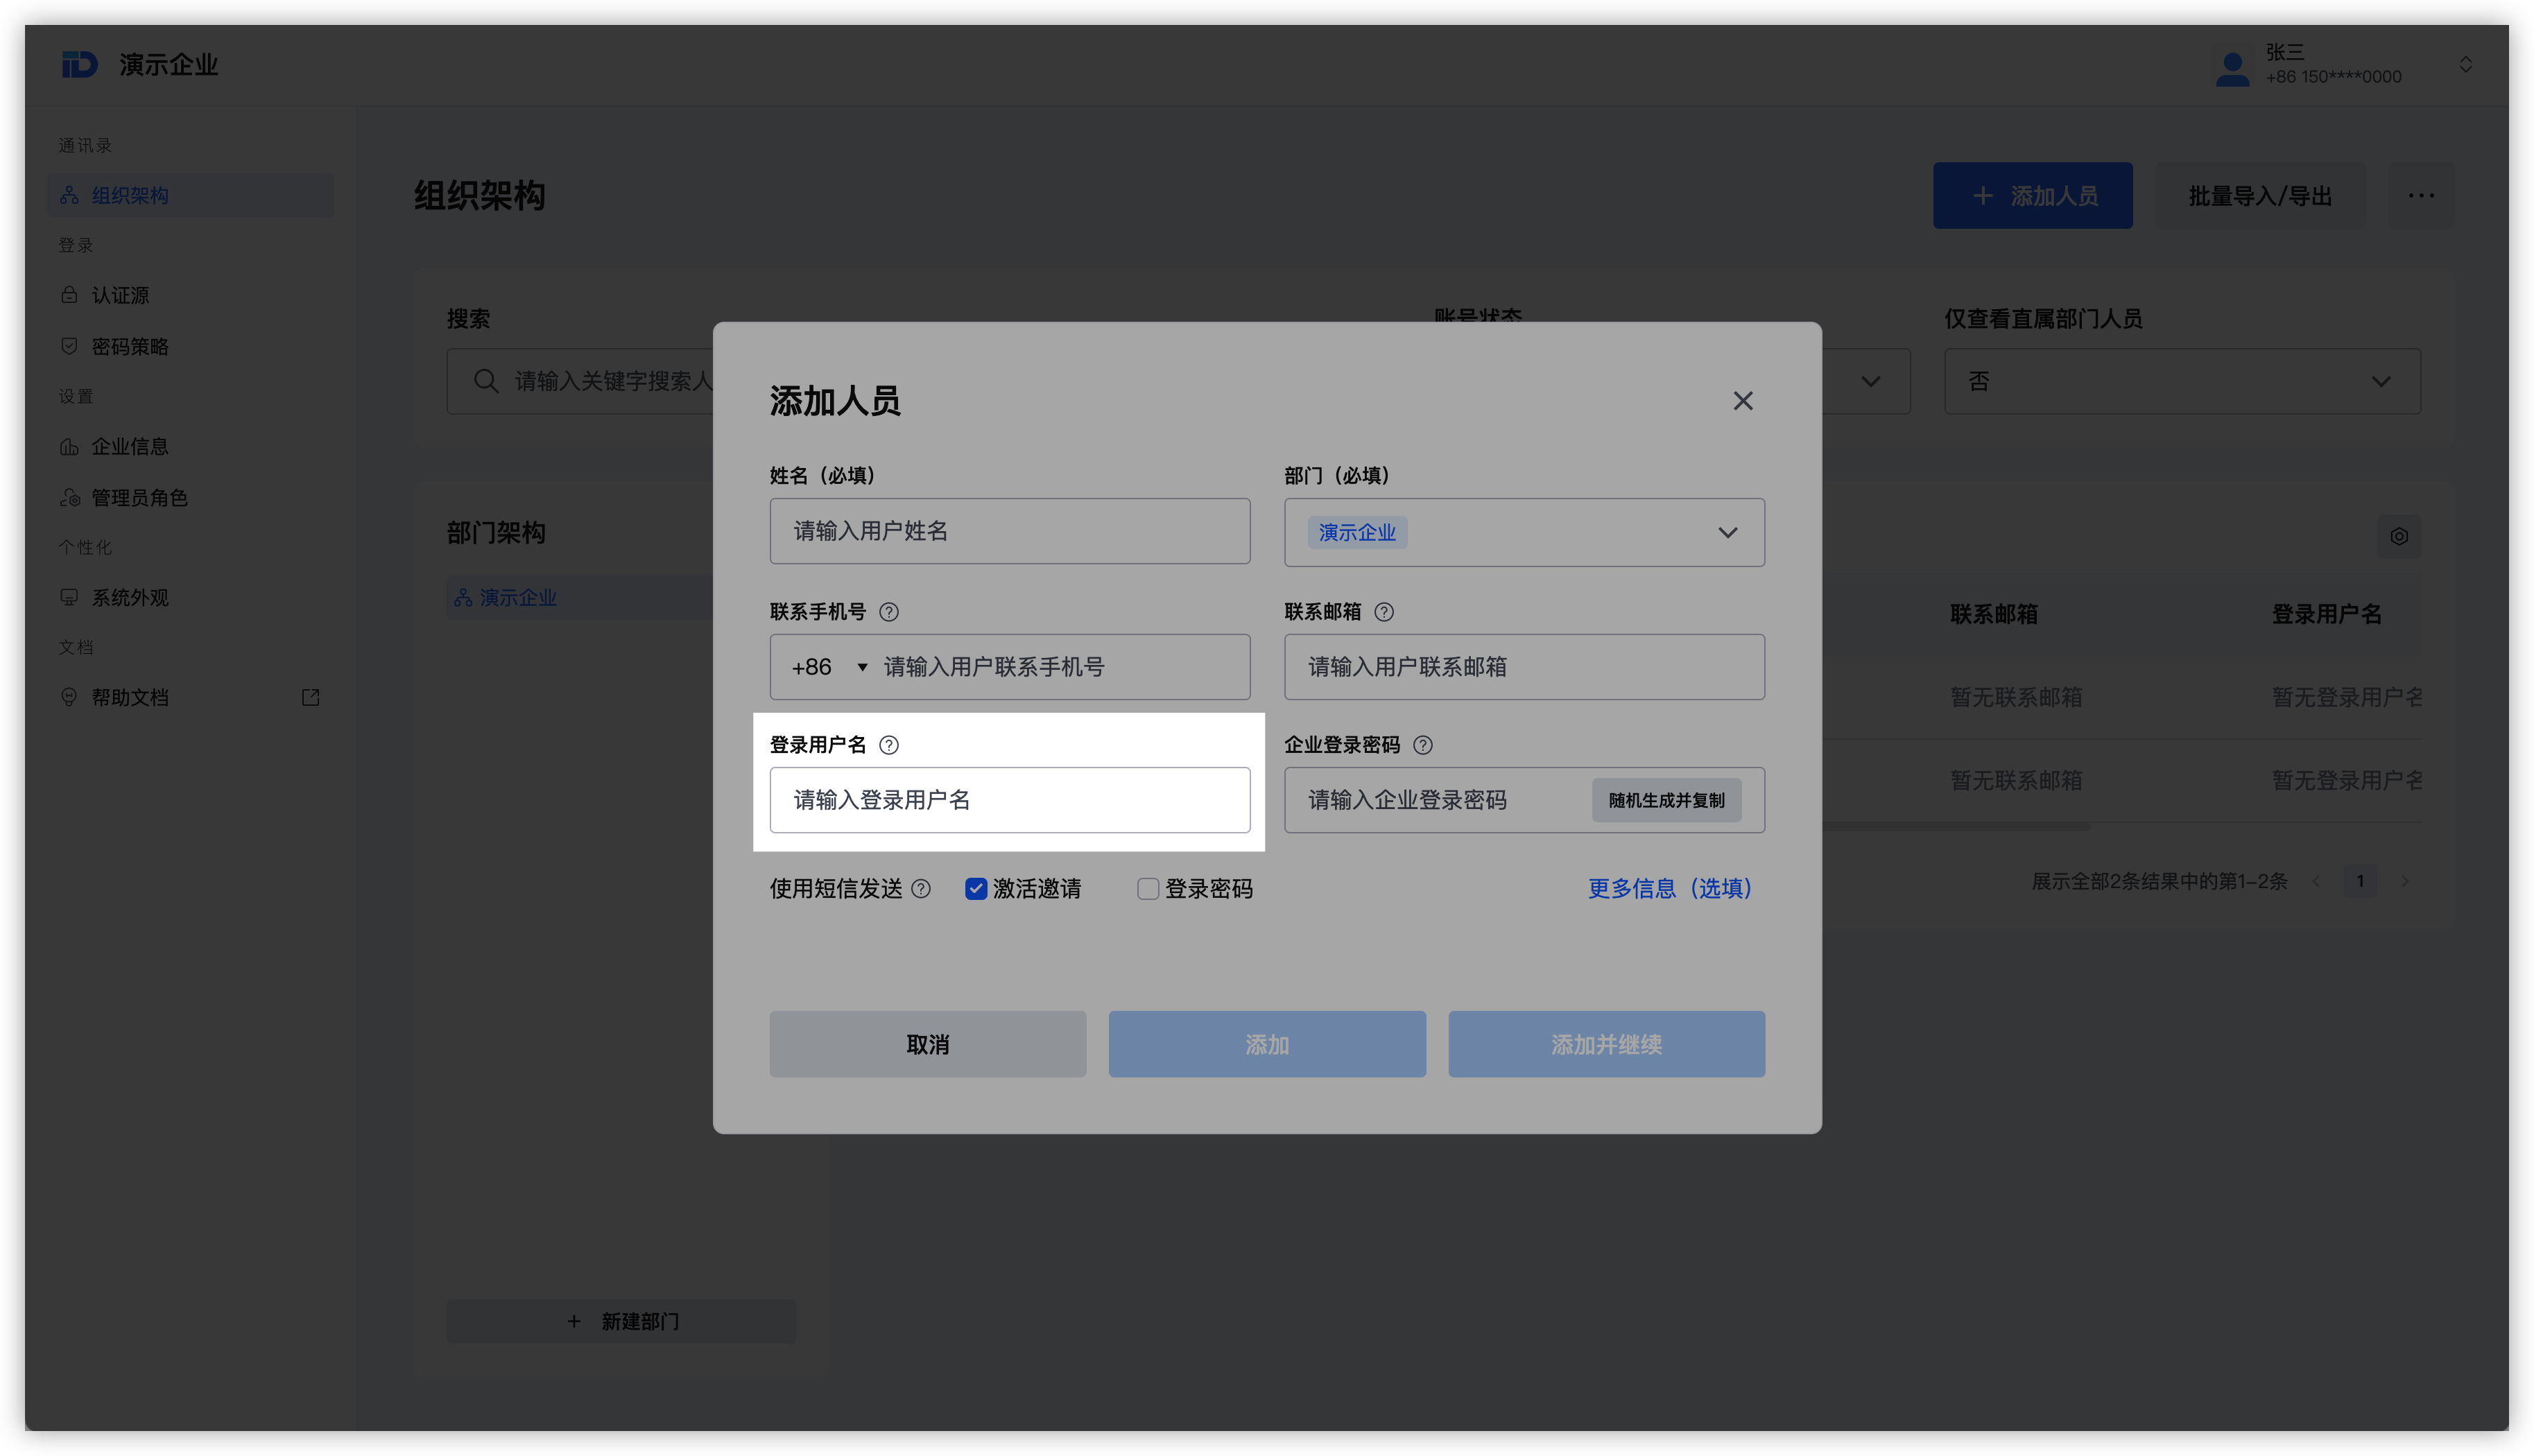The width and height of the screenshot is (2534, 1456).
Task: Click the shield icon next to 密码策略
Action: 69,346
